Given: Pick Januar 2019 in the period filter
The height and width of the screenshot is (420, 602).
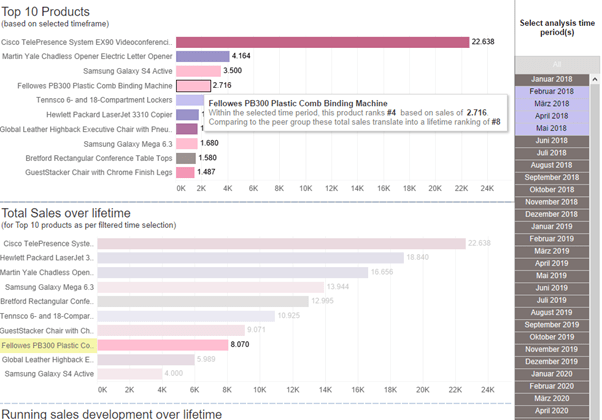Looking at the screenshot, I should point(558,226).
